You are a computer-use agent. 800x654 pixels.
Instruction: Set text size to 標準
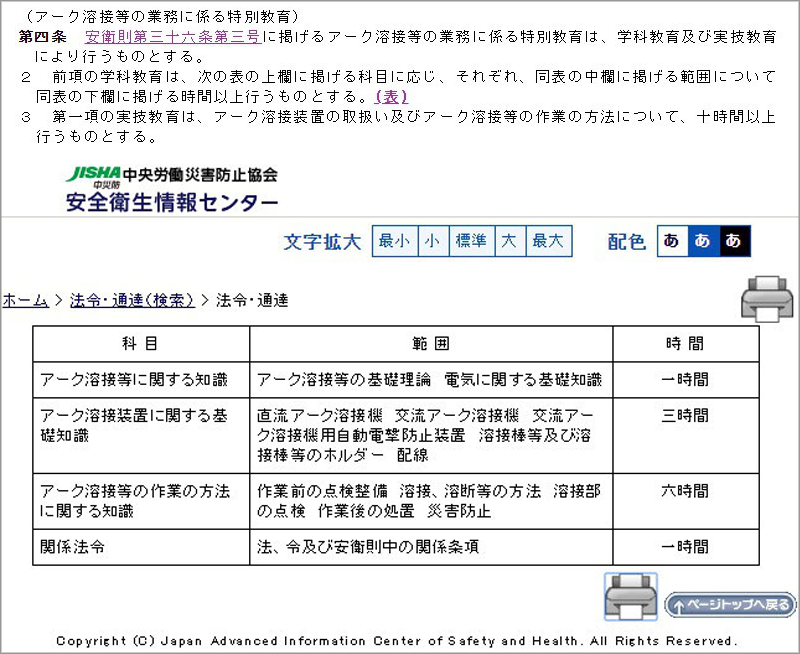(x=471, y=241)
